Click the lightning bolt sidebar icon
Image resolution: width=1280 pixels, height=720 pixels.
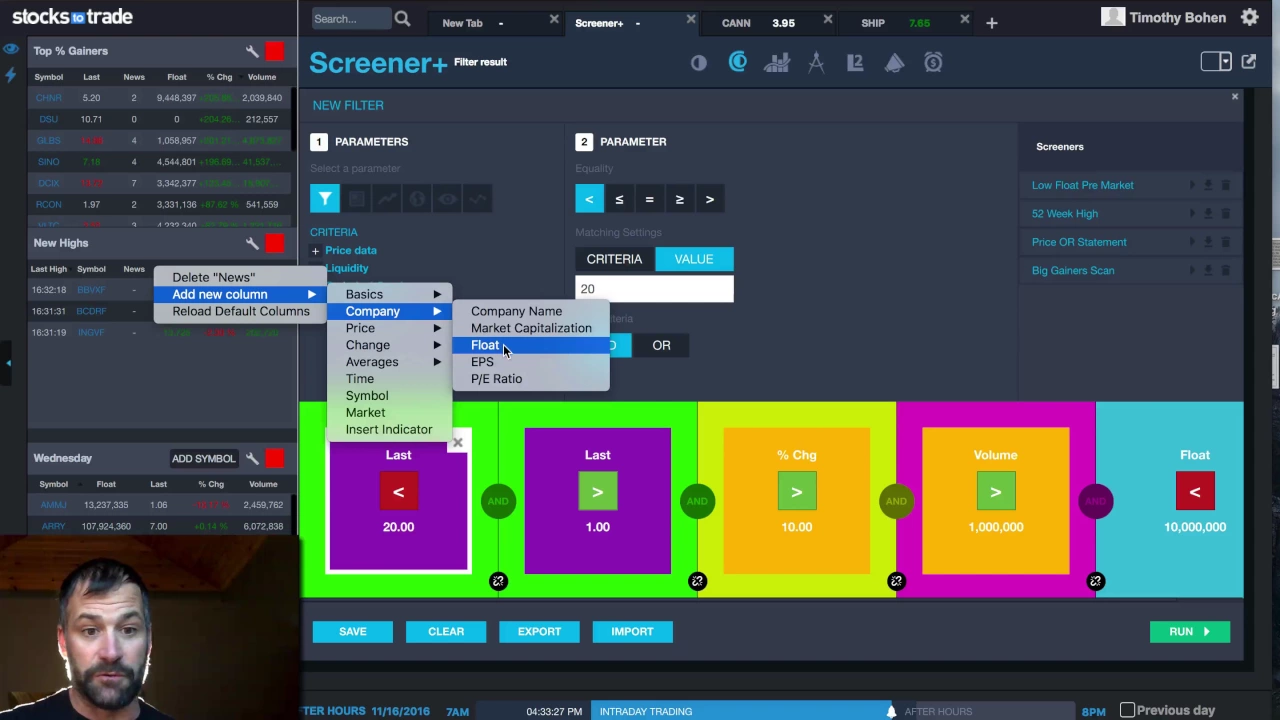[11, 75]
